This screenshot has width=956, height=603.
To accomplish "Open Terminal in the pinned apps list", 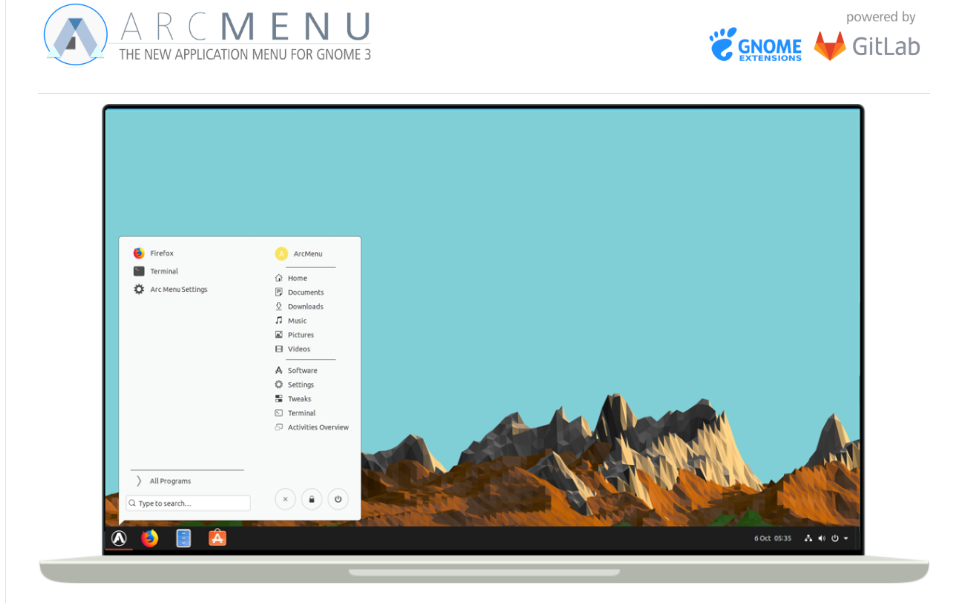I will pyautogui.click(x=156, y=271).
